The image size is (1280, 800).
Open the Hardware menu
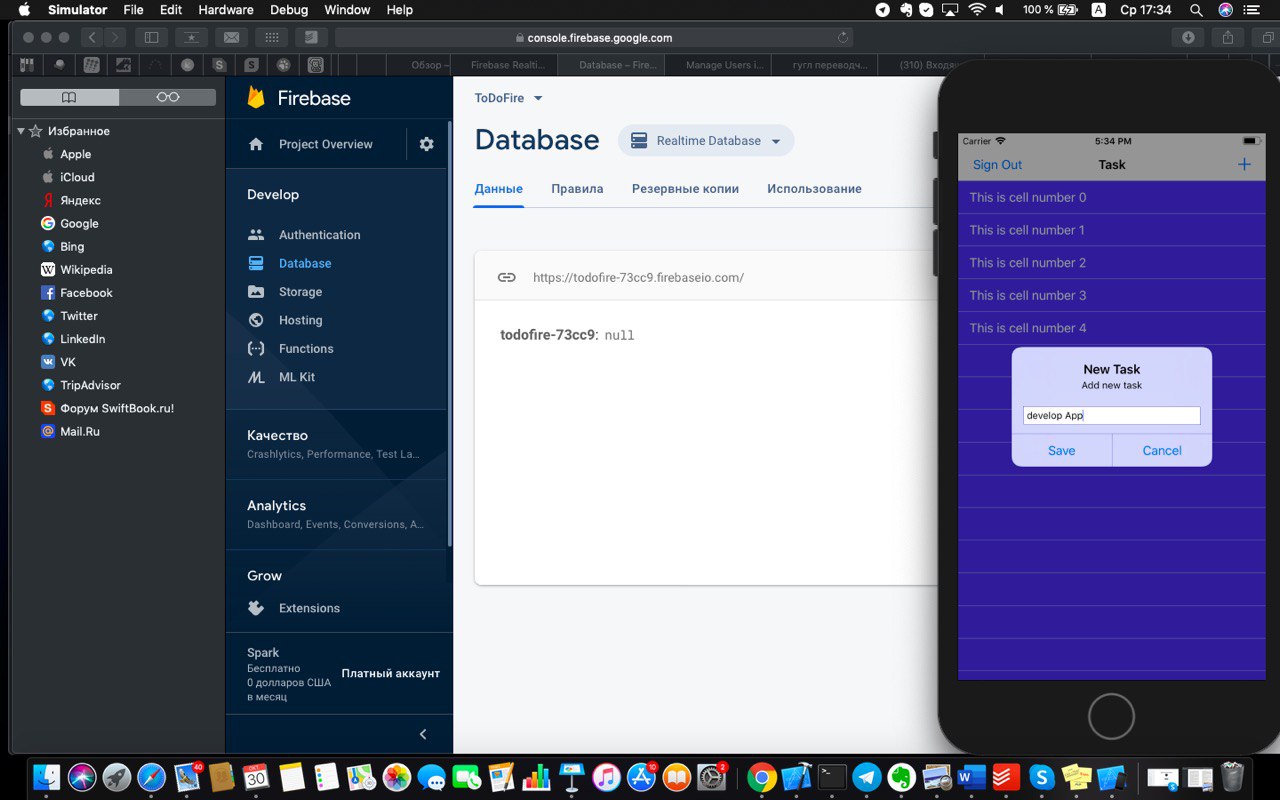point(225,10)
